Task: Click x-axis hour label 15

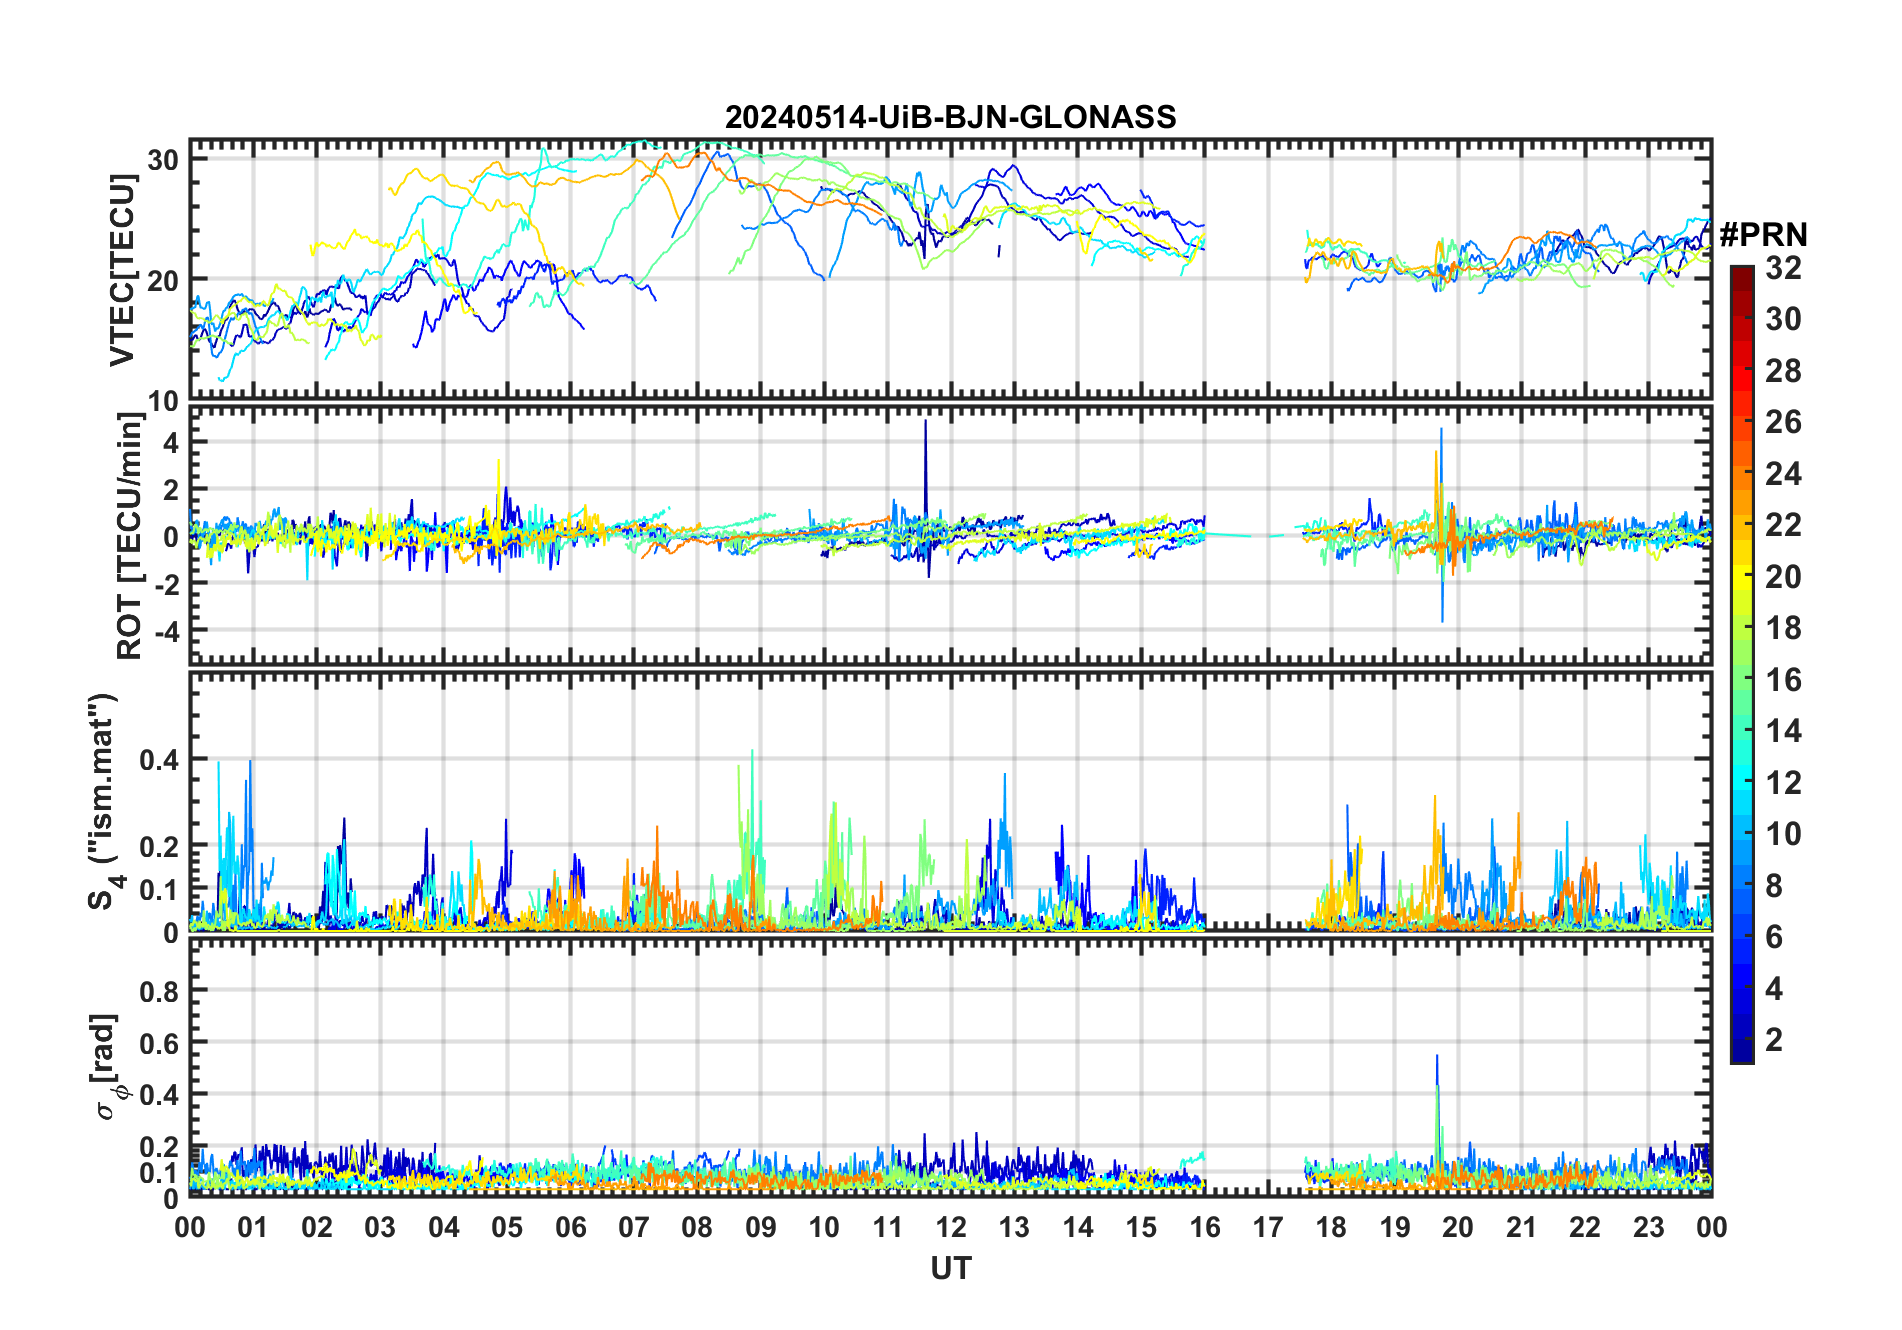Action: 1141,1227
